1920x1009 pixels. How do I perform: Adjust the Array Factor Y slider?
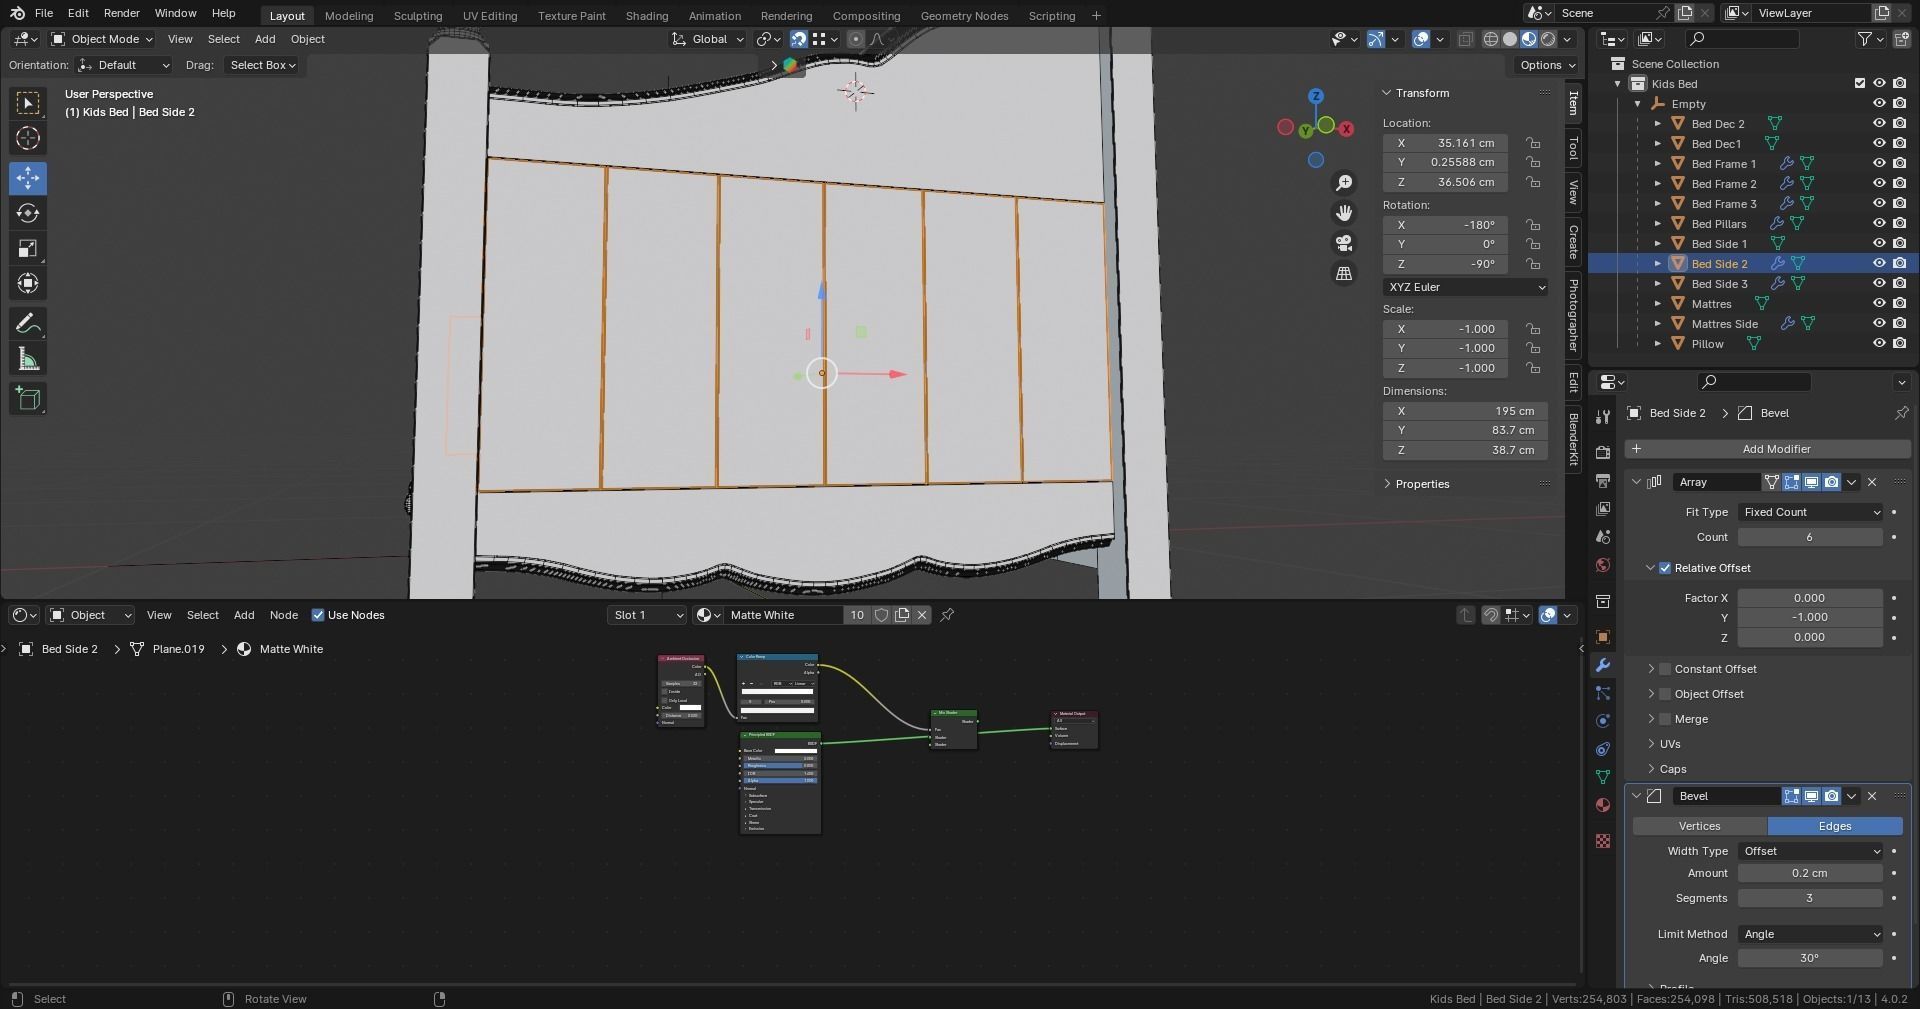click(x=1810, y=617)
